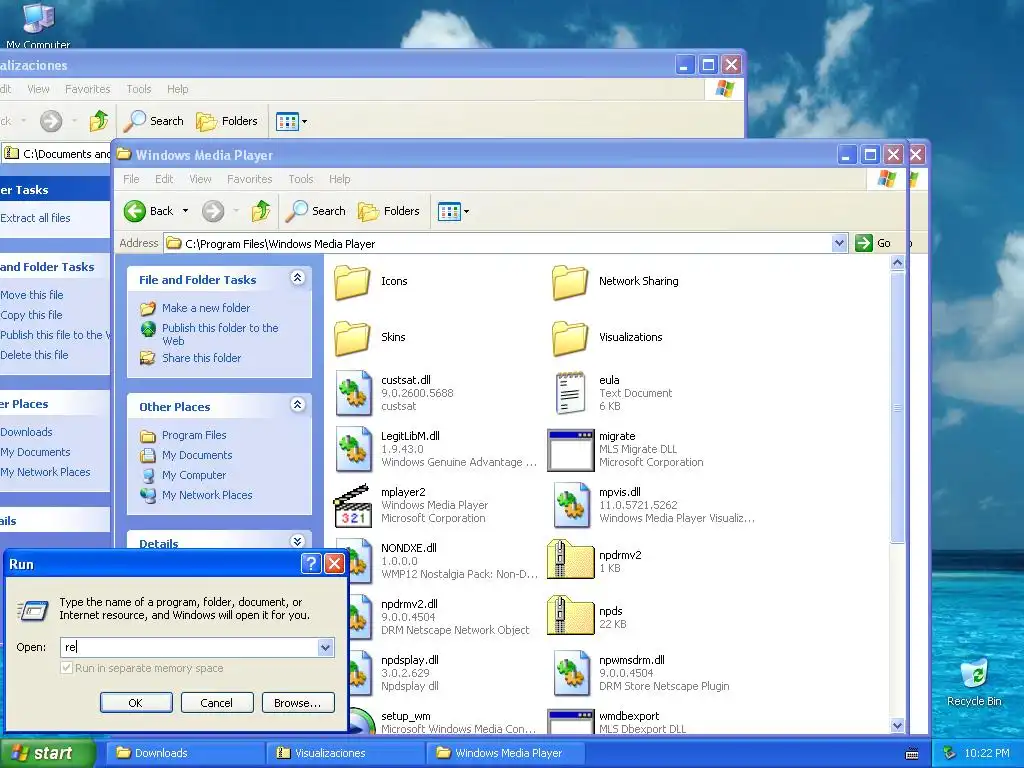
Task: Select the npds zipped folder icon
Action: (570, 616)
